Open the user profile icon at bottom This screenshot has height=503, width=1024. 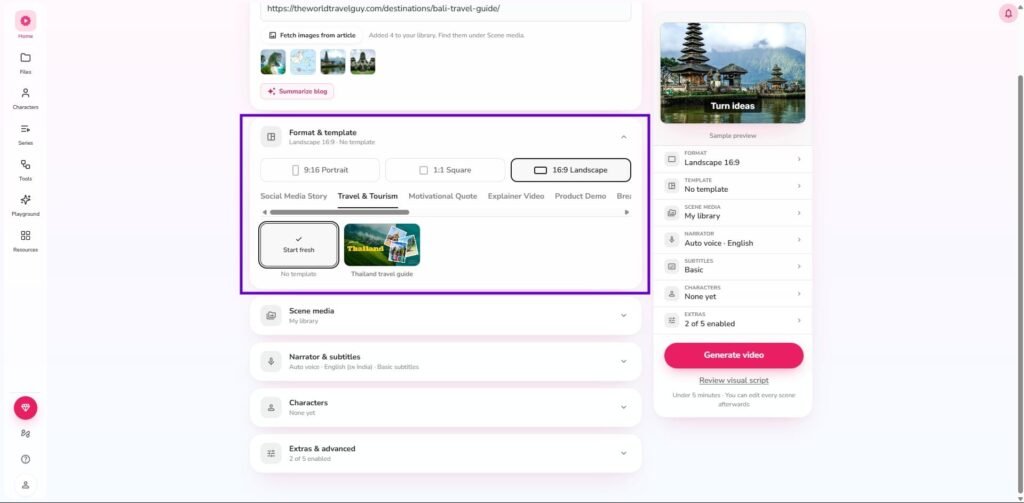click(x=25, y=485)
